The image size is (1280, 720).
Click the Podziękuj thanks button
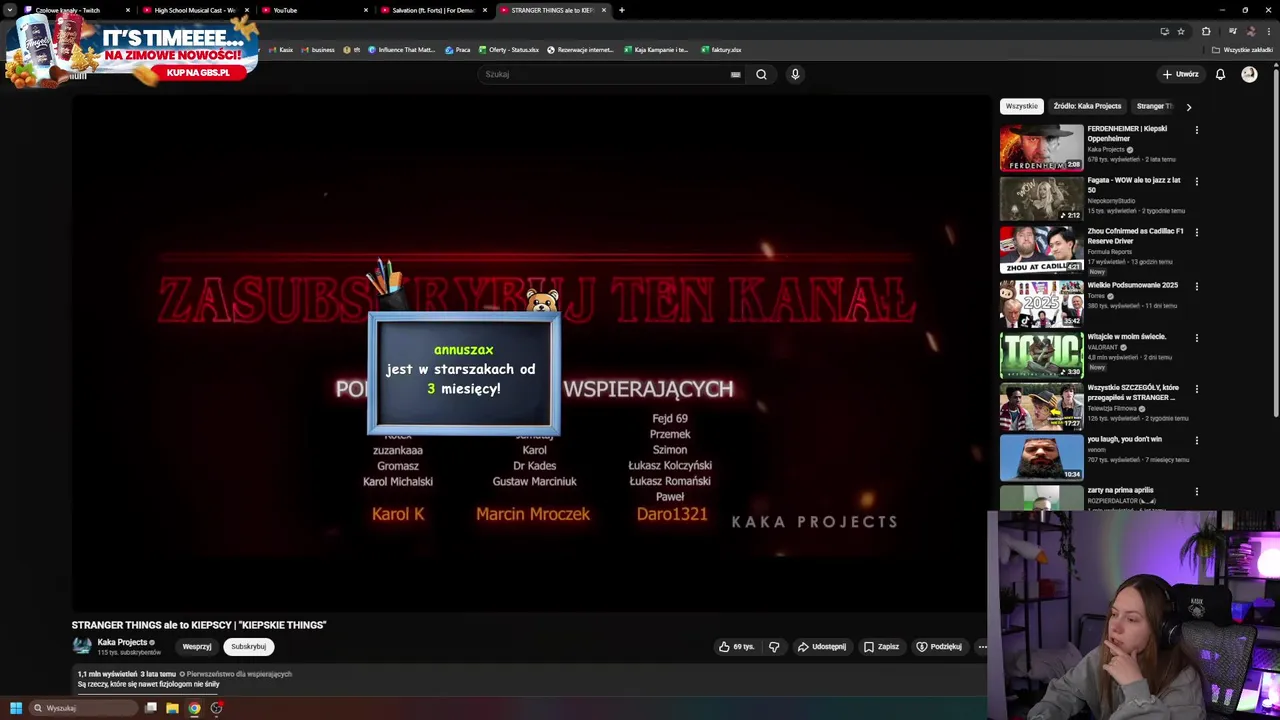click(939, 647)
